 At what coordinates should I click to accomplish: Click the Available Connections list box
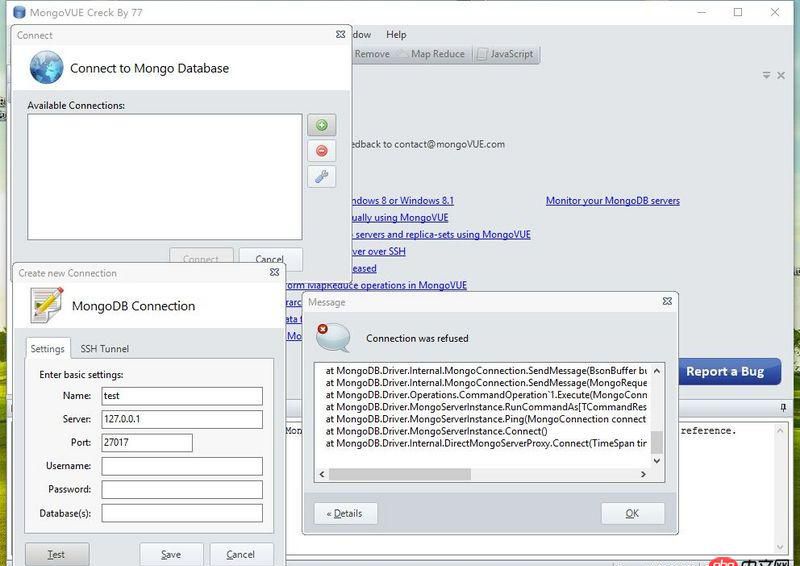(x=165, y=177)
